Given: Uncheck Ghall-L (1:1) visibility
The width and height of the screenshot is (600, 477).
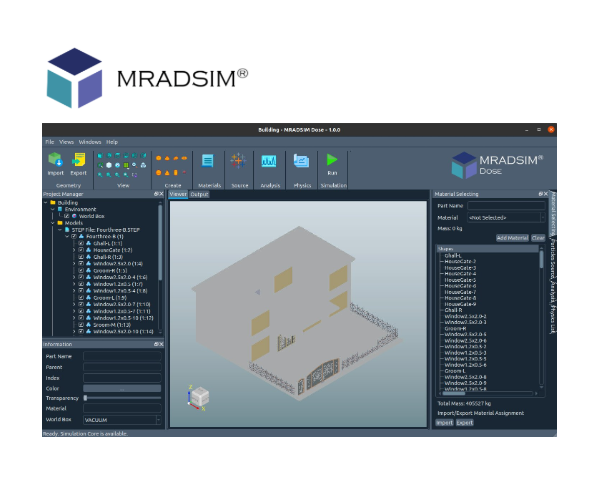Looking at the screenshot, I should 81,243.
